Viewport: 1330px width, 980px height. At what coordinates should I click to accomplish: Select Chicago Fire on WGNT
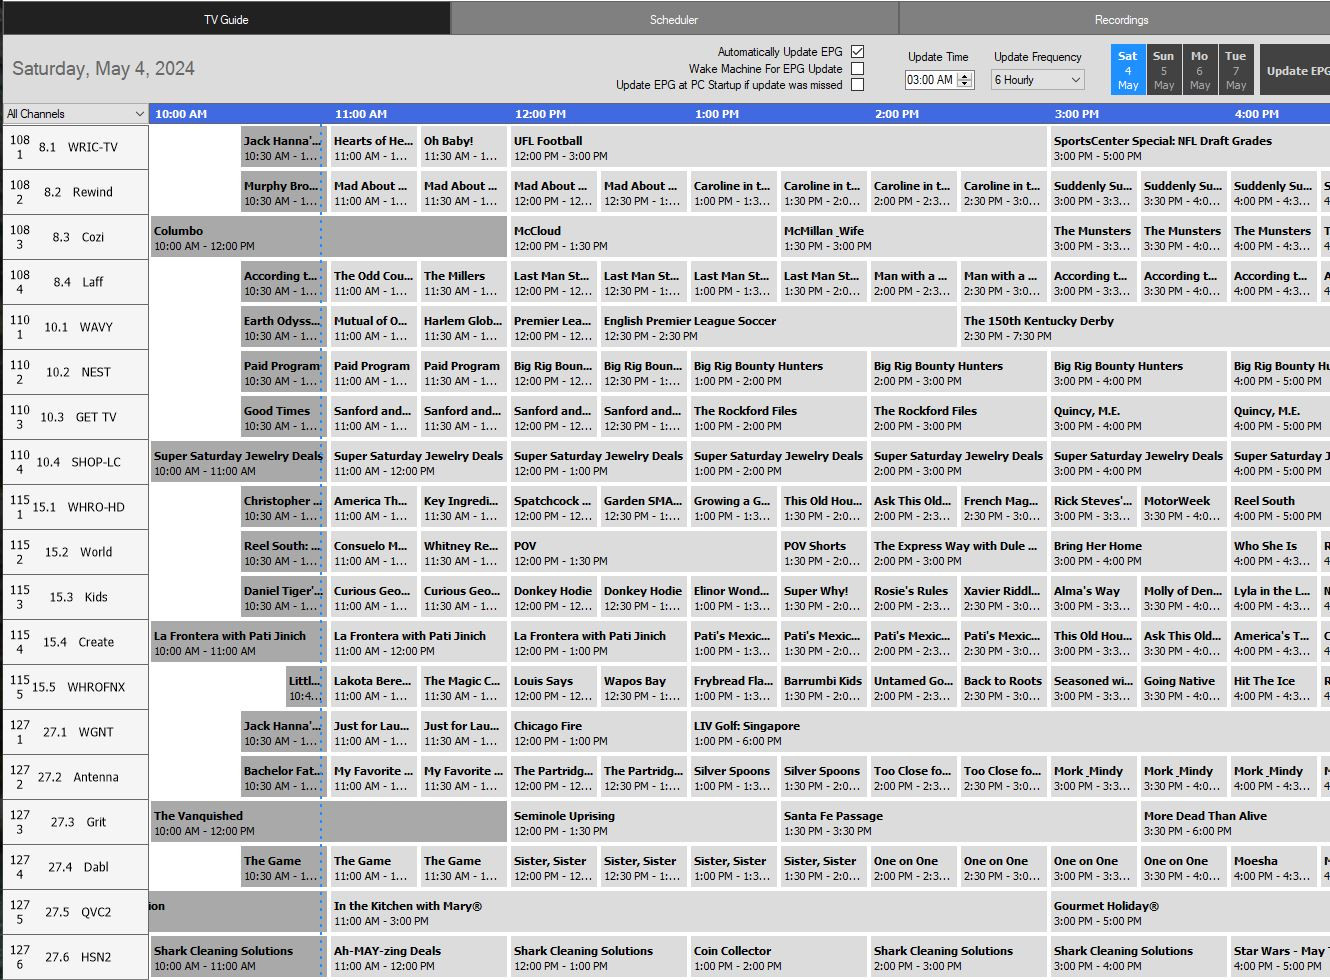(598, 733)
